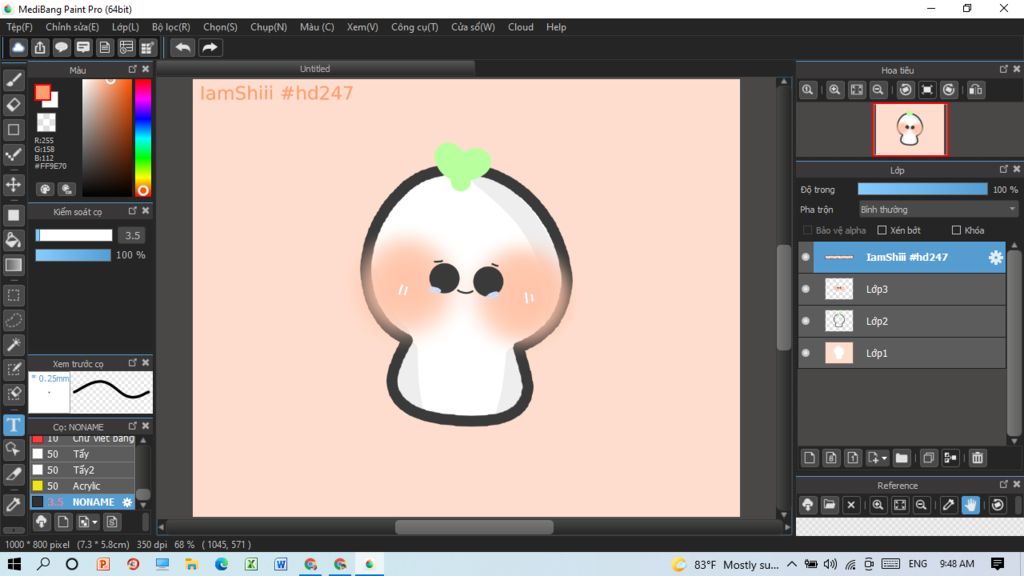Open a file in the Reference panel
The height and width of the screenshot is (576, 1024).
[x=829, y=505]
